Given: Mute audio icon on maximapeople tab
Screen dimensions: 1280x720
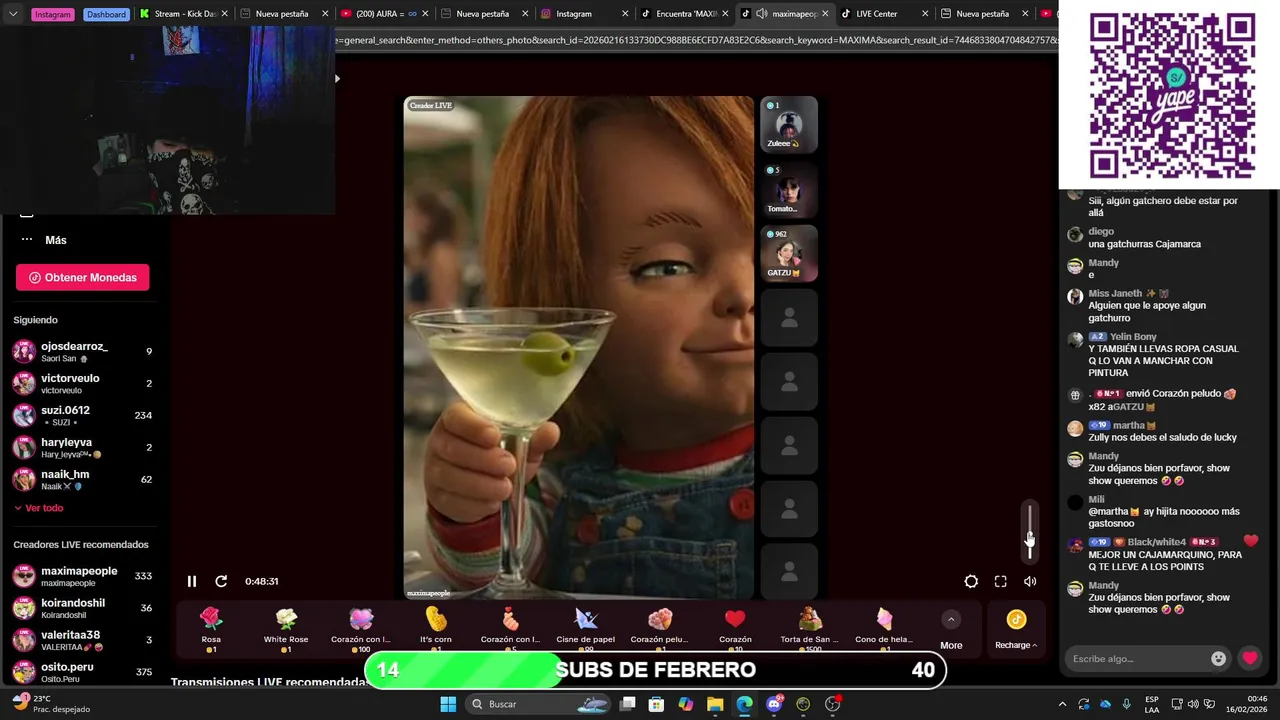Looking at the screenshot, I should [x=762, y=14].
